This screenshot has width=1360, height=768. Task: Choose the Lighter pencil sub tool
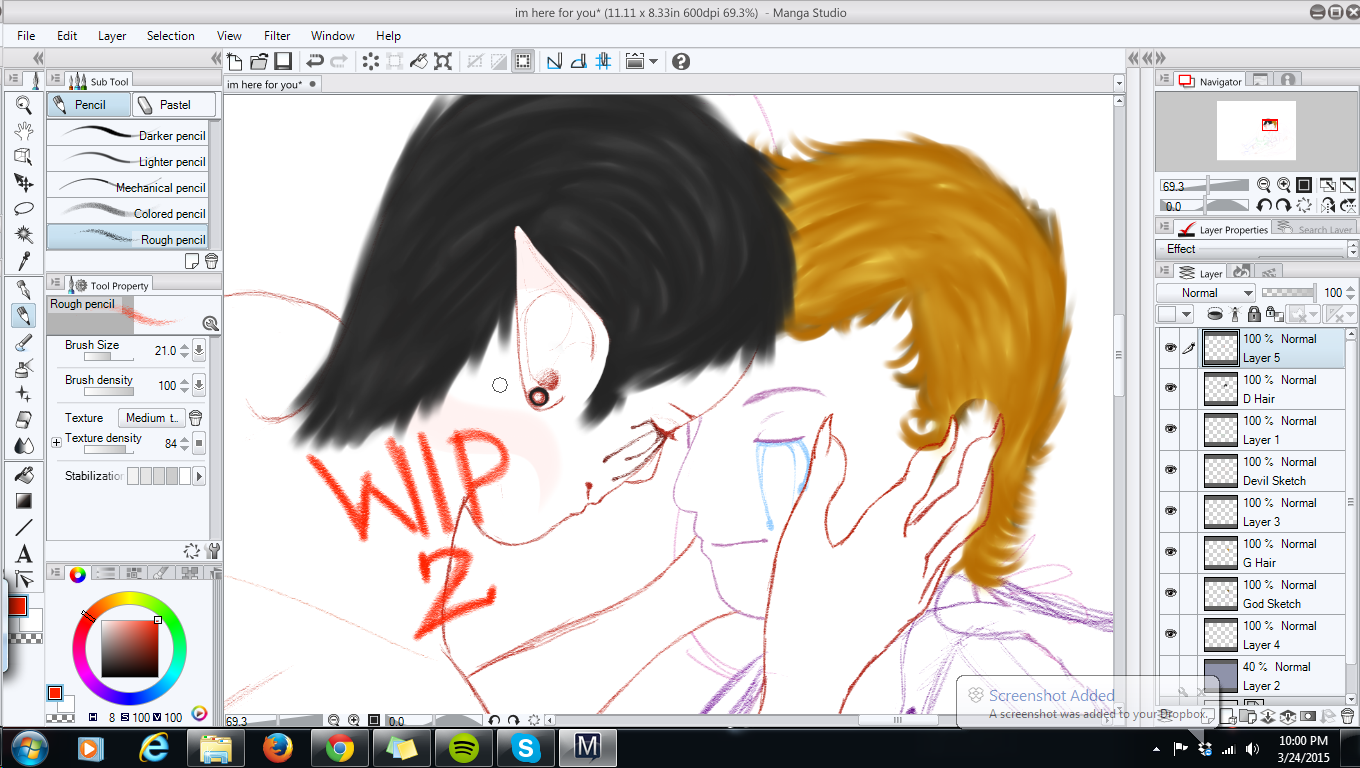[x=128, y=159]
